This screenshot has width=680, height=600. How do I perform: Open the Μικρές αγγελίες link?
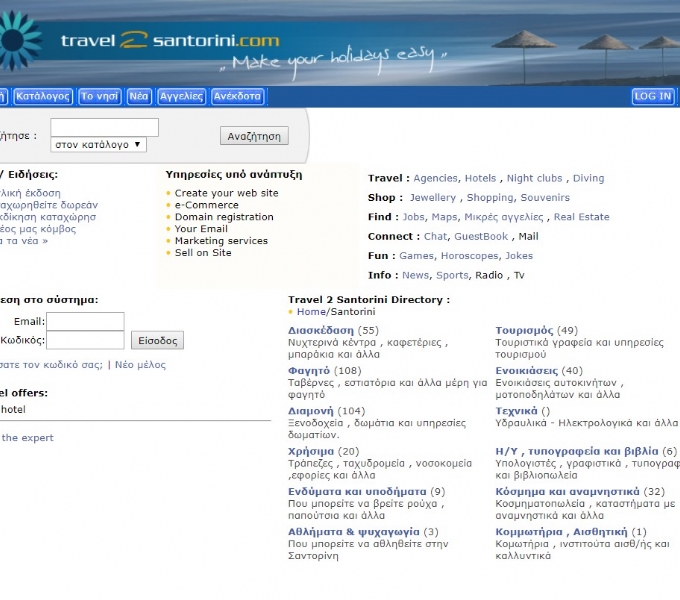[503, 217]
